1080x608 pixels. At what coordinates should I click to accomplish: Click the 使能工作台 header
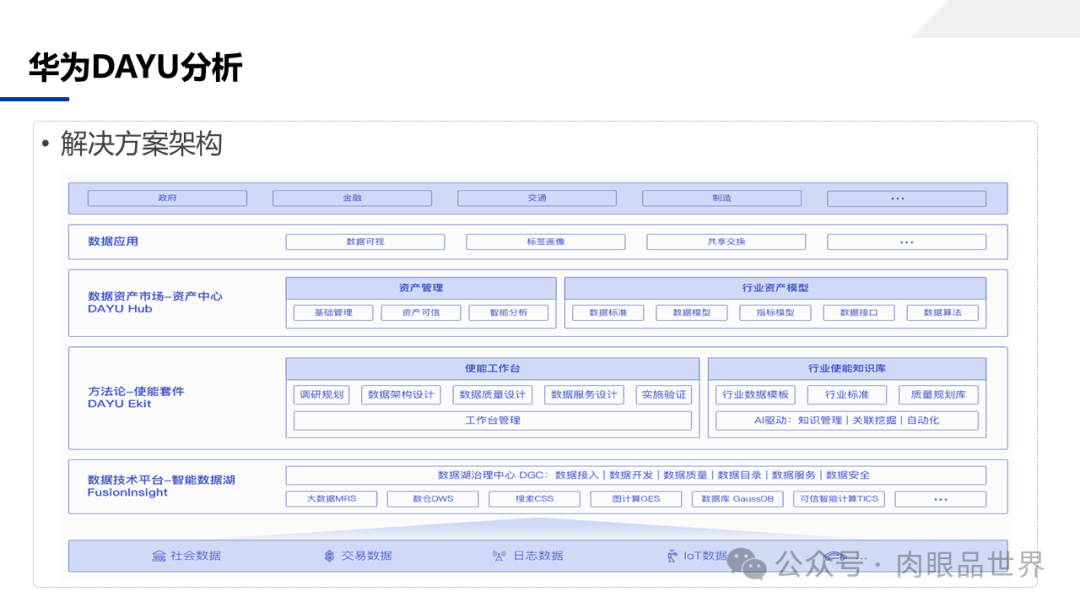click(x=492, y=368)
